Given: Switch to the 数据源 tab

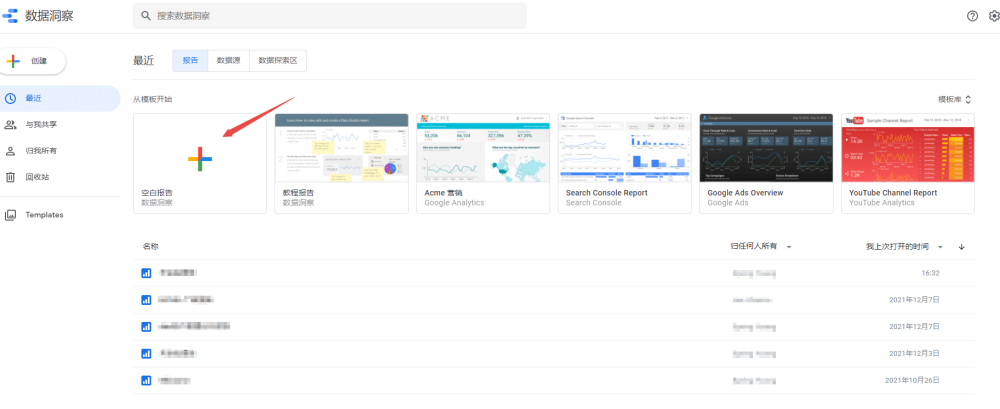Looking at the screenshot, I should pos(229,60).
